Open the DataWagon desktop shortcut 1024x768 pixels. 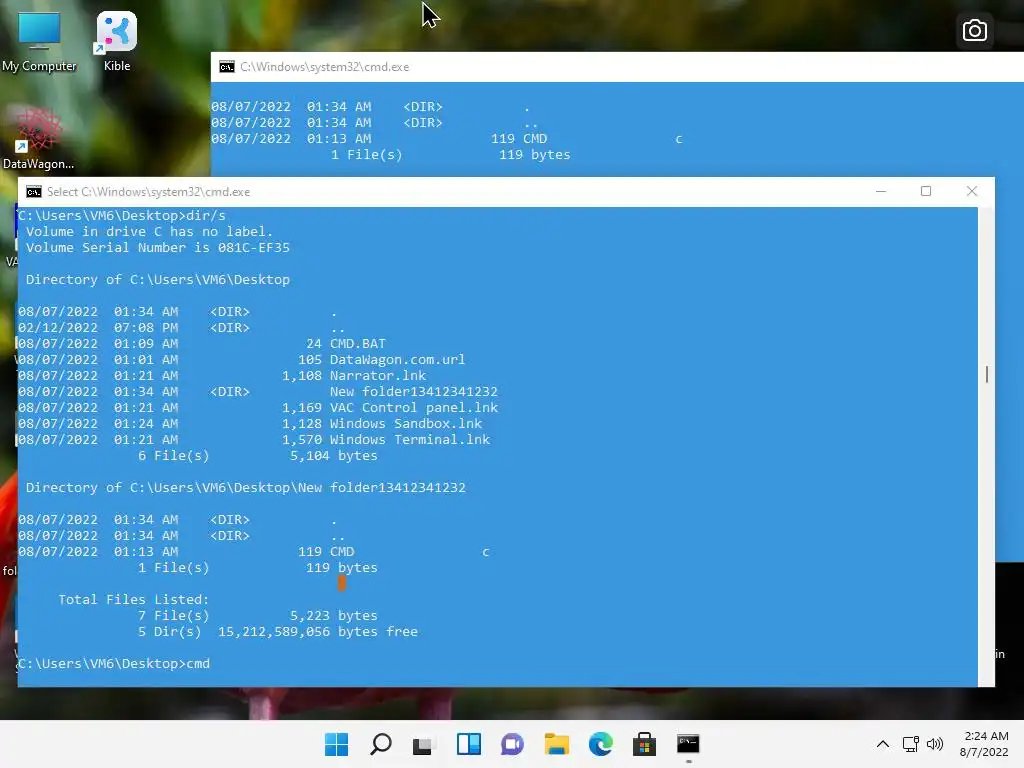pos(39,138)
